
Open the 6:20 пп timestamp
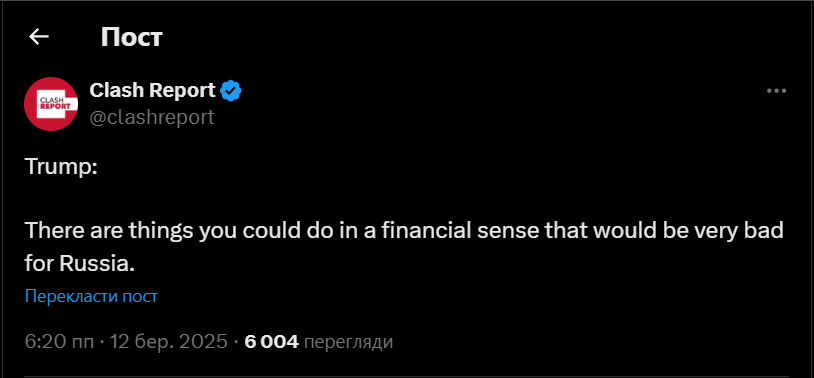tap(60, 342)
